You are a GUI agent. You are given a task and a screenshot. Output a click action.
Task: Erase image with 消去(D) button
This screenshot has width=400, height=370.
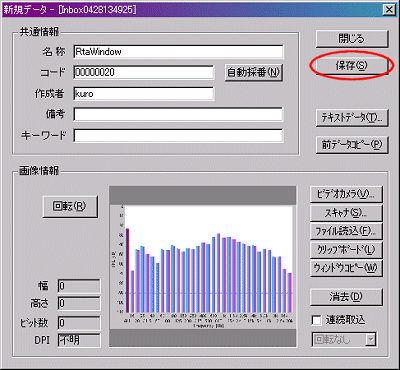(x=346, y=297)
